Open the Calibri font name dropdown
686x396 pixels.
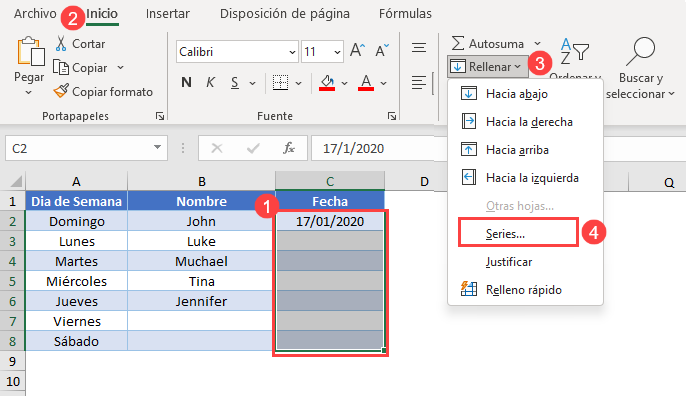coord(292,52)
